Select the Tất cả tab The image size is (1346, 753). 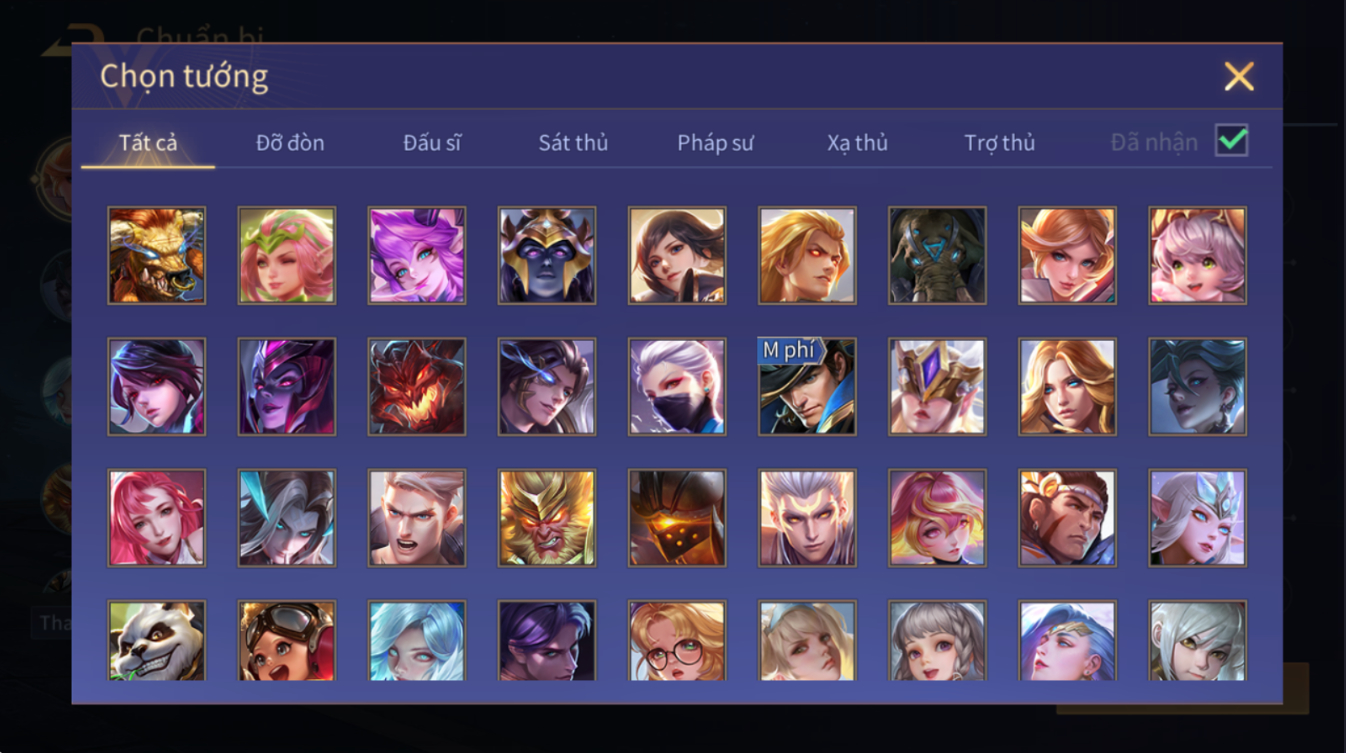click(148, 143)
